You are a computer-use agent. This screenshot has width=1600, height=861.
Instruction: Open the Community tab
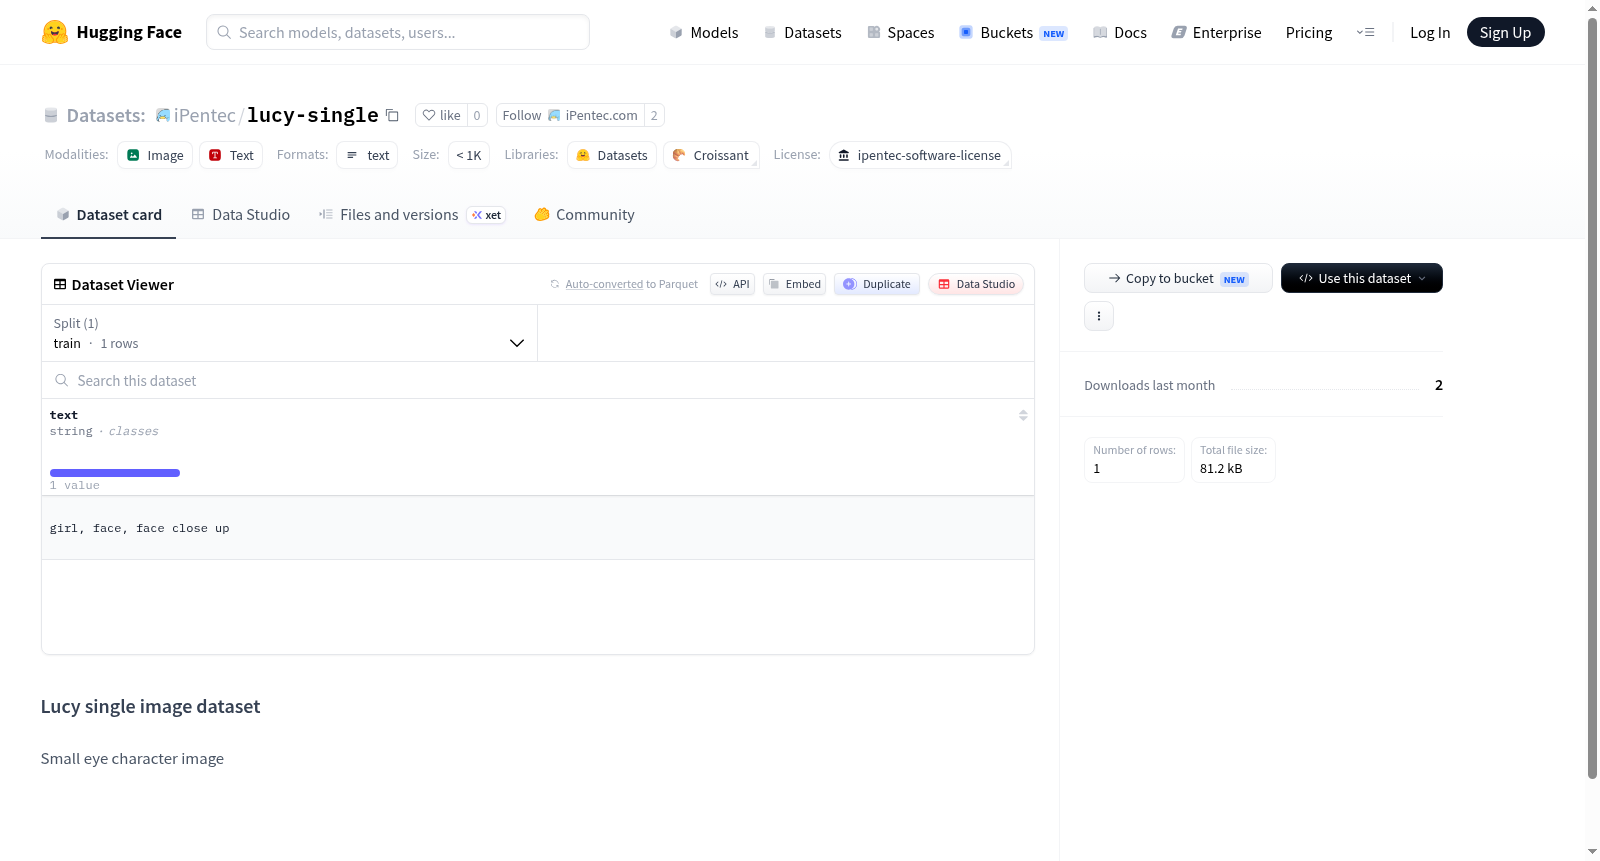(x=585, y=215)
